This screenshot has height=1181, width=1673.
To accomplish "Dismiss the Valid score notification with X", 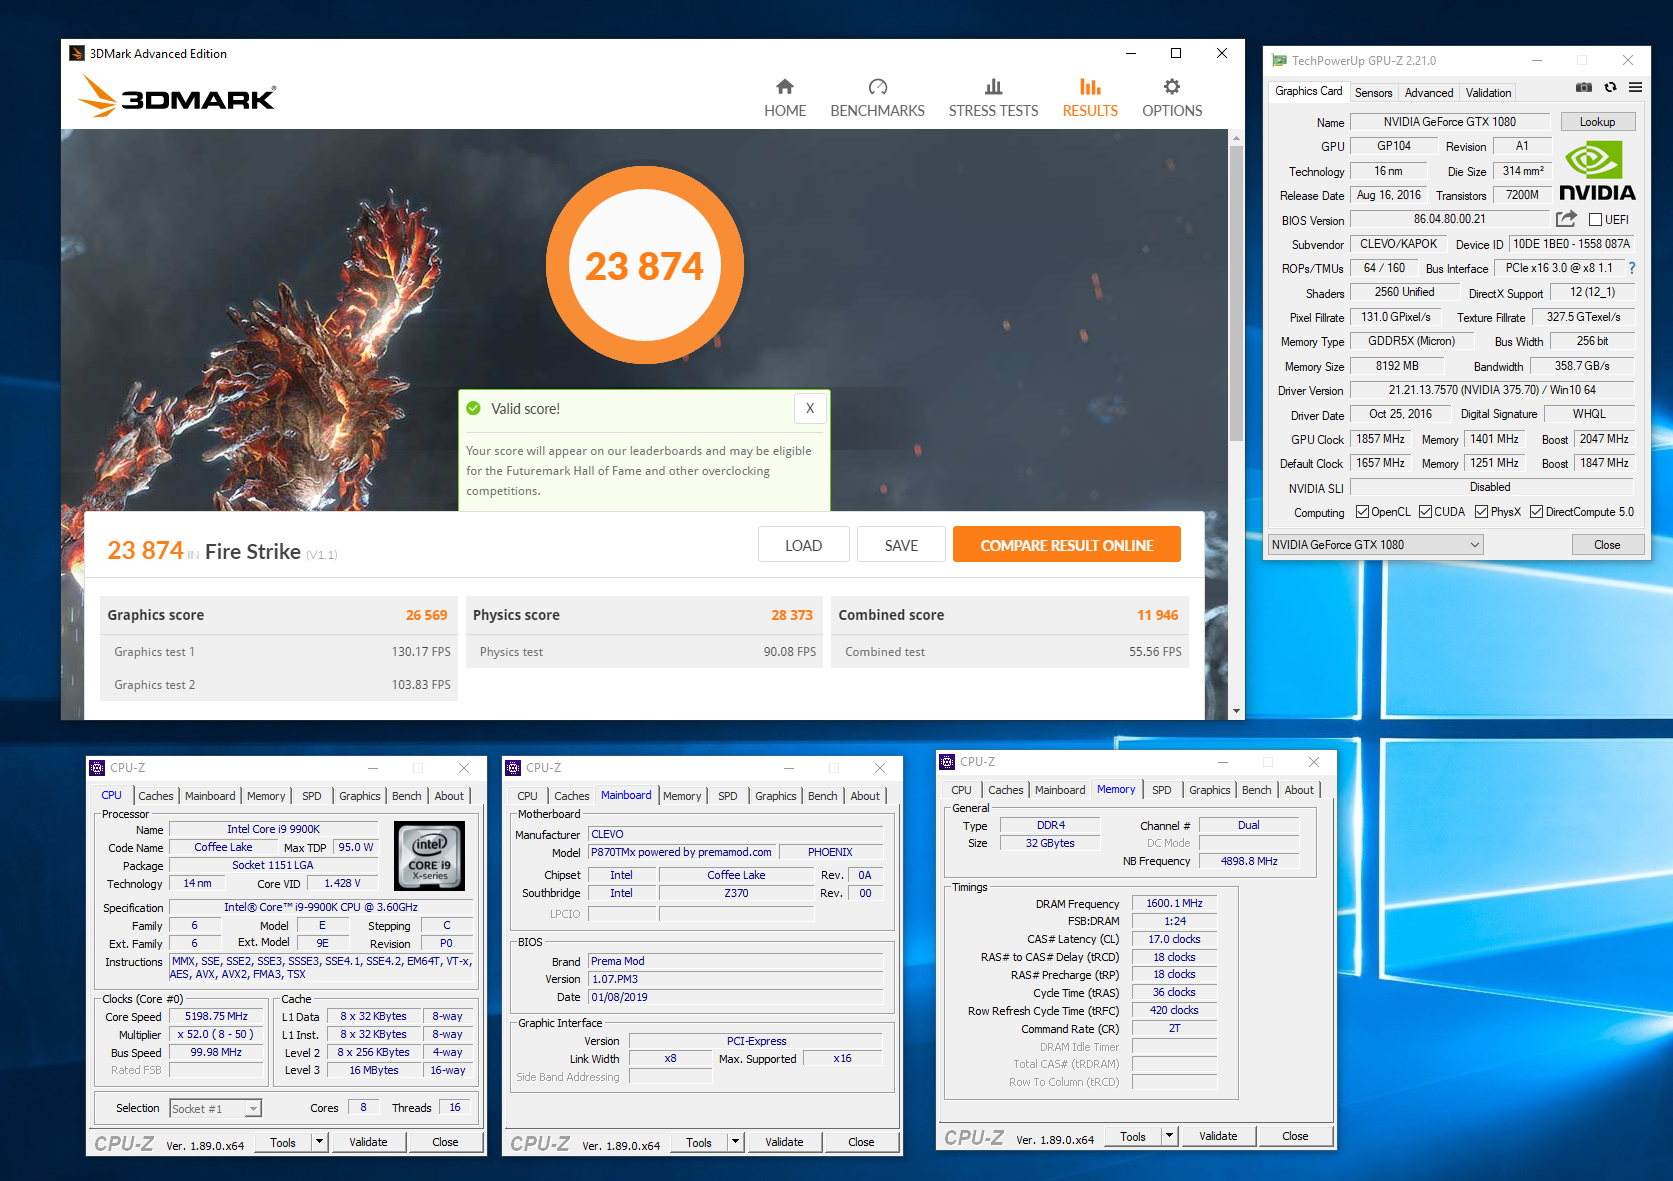I will [810, 408].
